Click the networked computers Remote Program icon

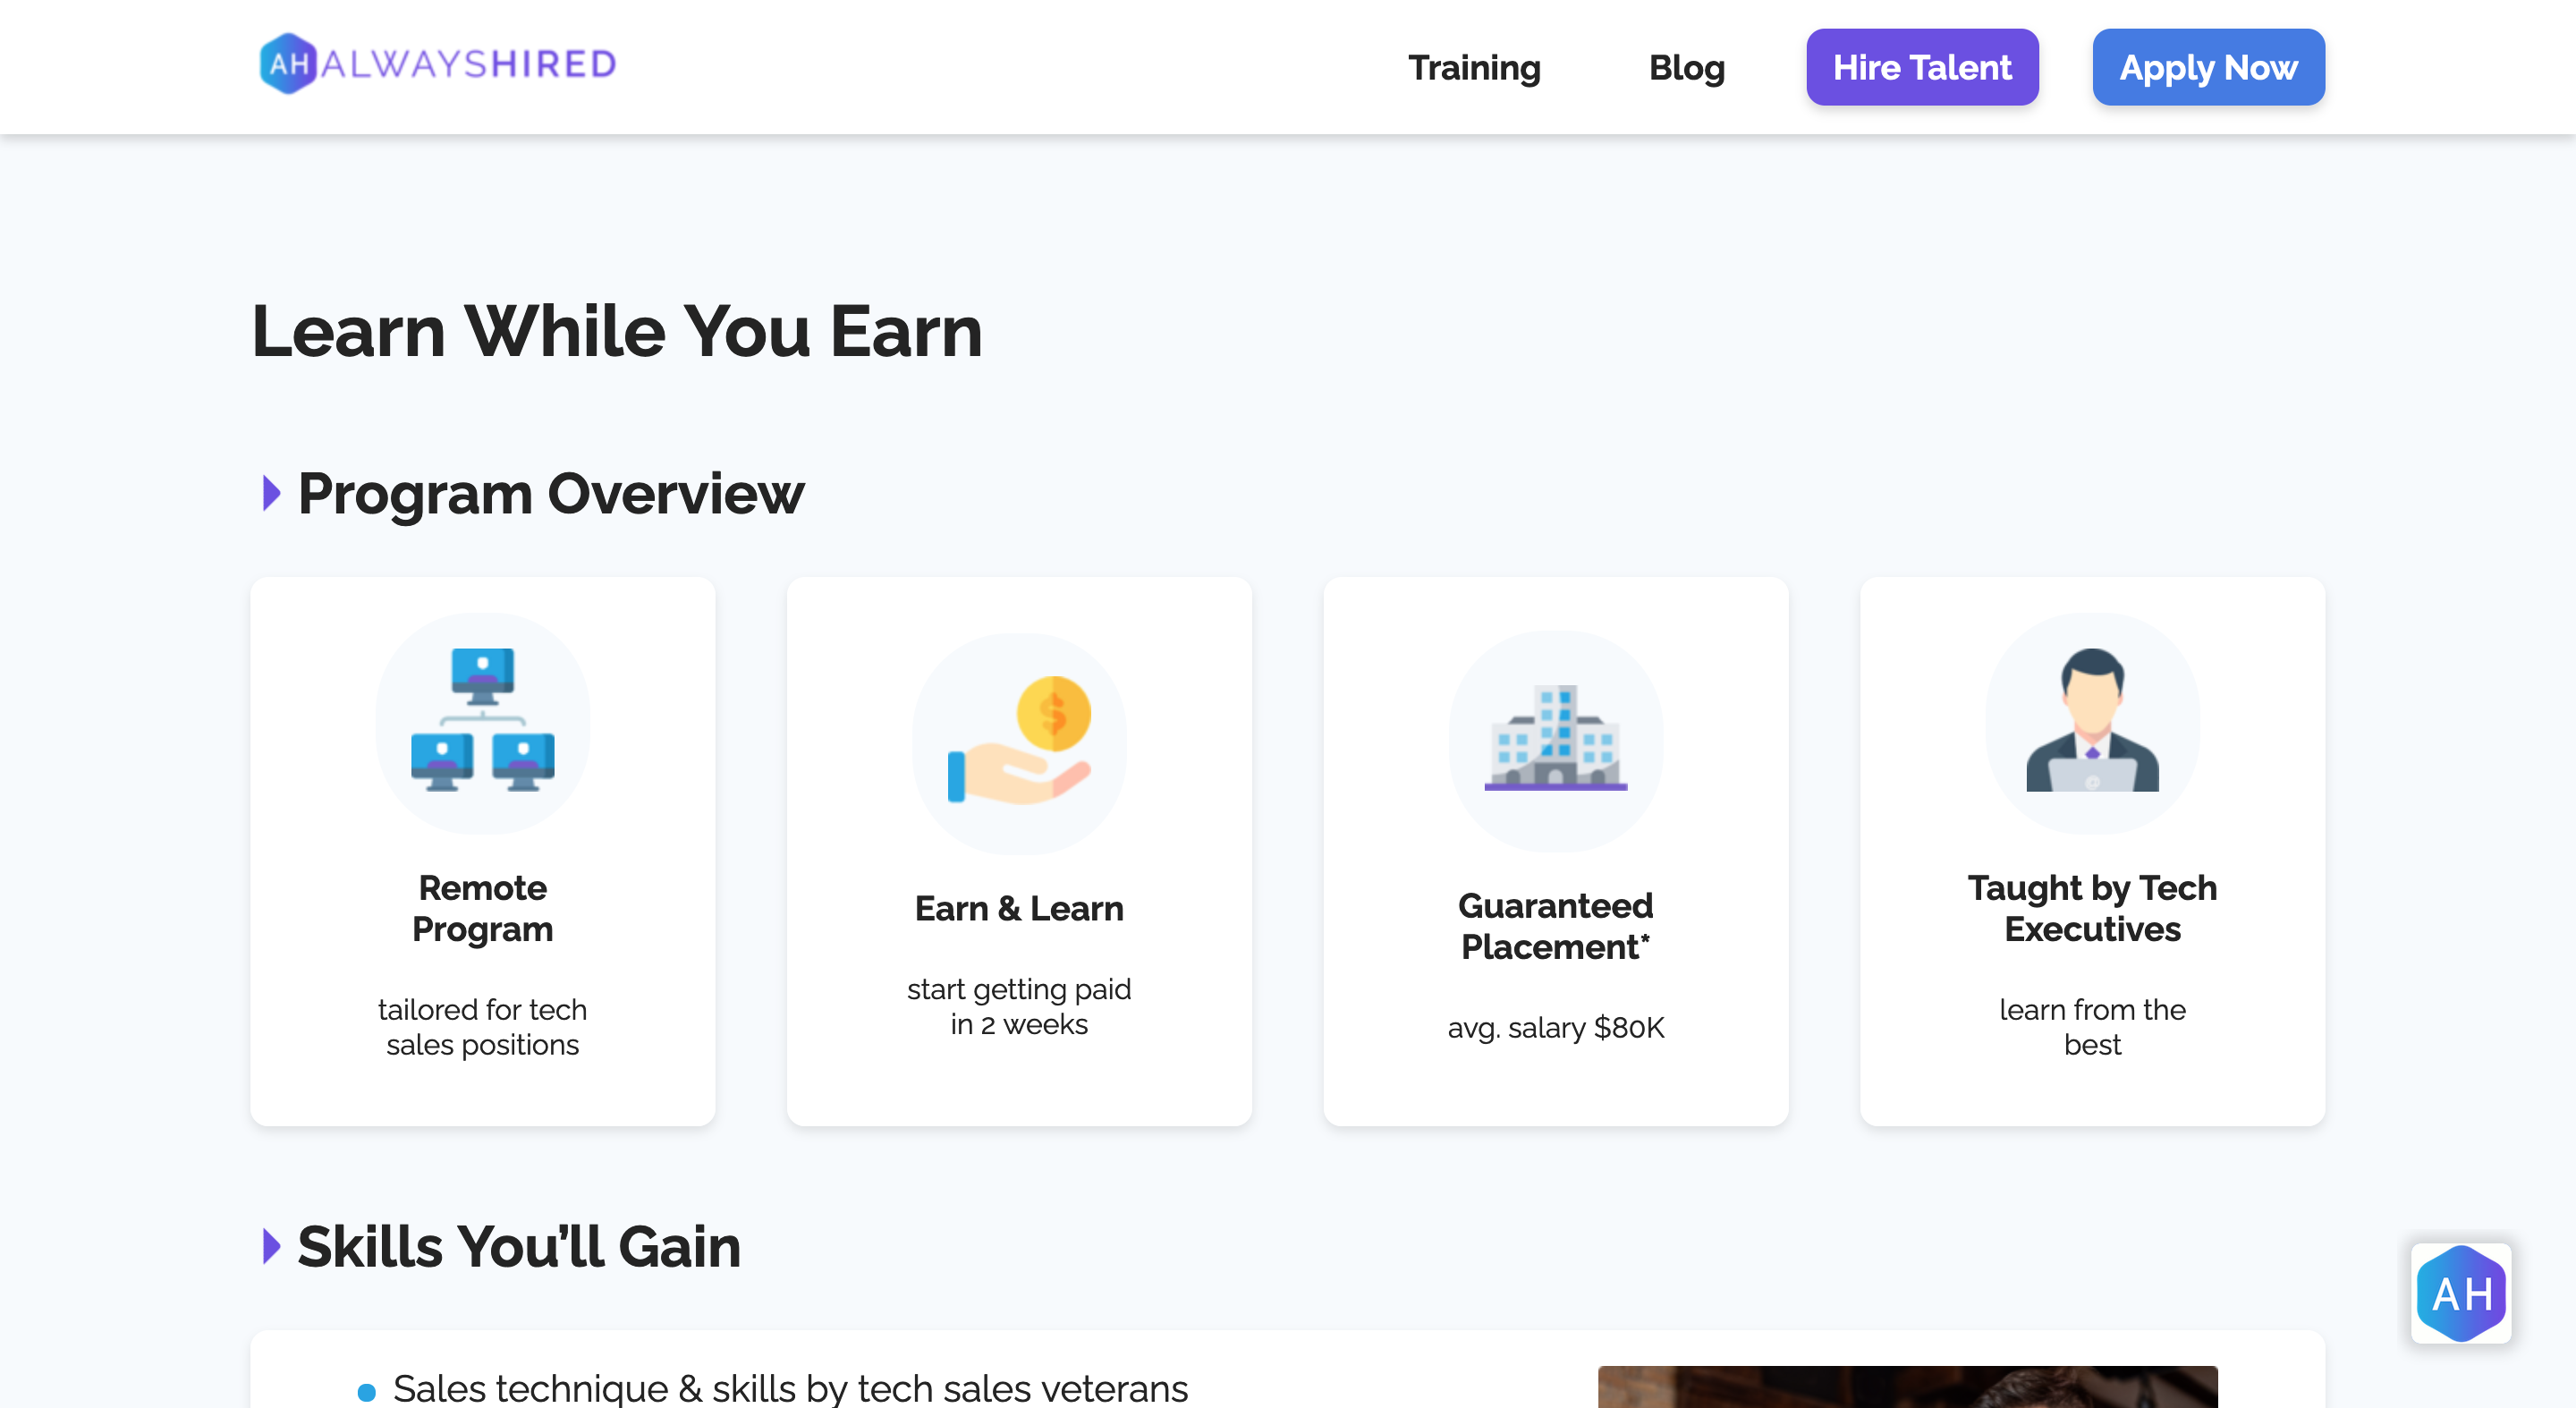click(x=482, y=721)
